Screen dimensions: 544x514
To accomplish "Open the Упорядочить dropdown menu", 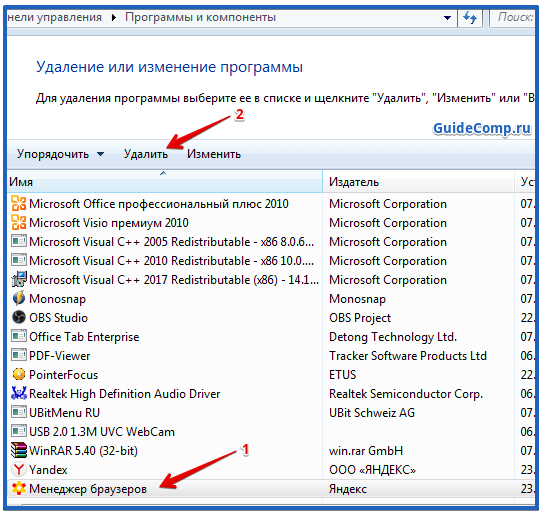I will [60, 154].
